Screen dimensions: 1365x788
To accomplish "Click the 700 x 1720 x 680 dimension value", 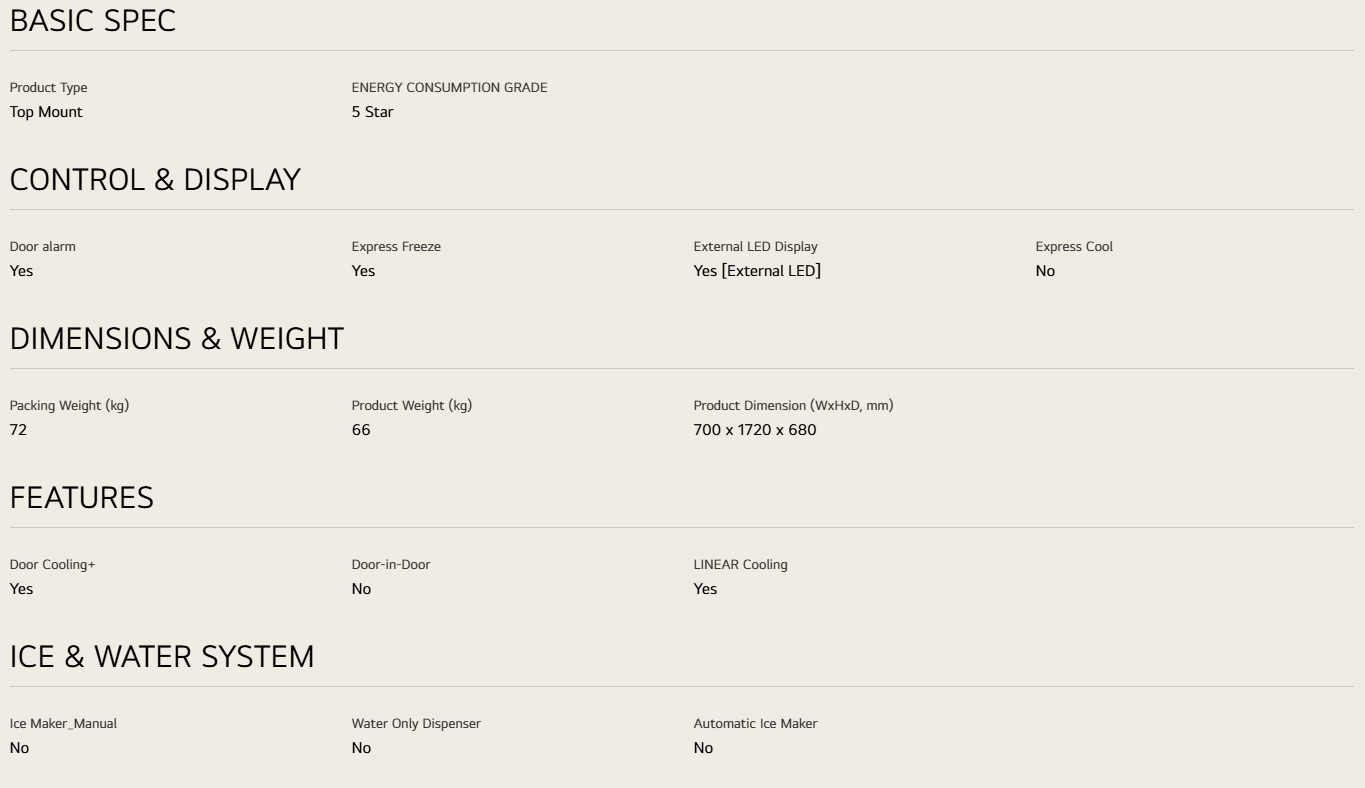I will pos(755,430).
